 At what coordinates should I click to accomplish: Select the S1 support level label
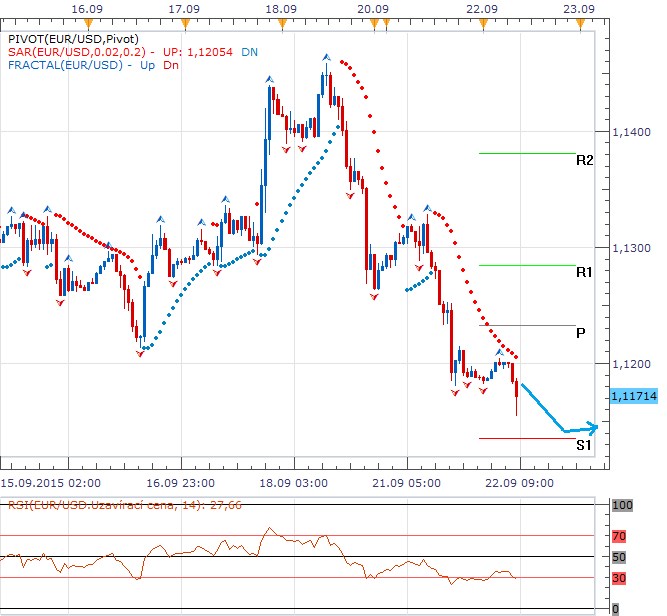tap(584, 445)
